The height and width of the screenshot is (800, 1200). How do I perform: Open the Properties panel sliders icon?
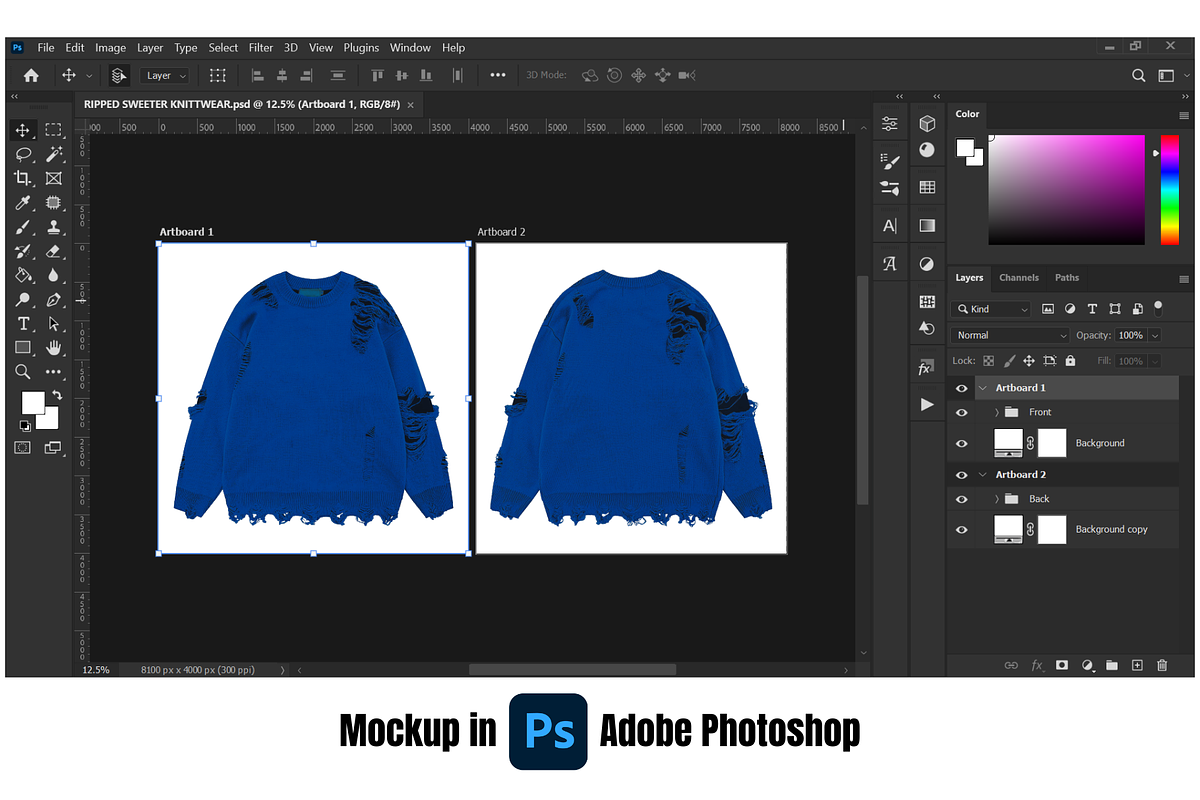point(890,124)
